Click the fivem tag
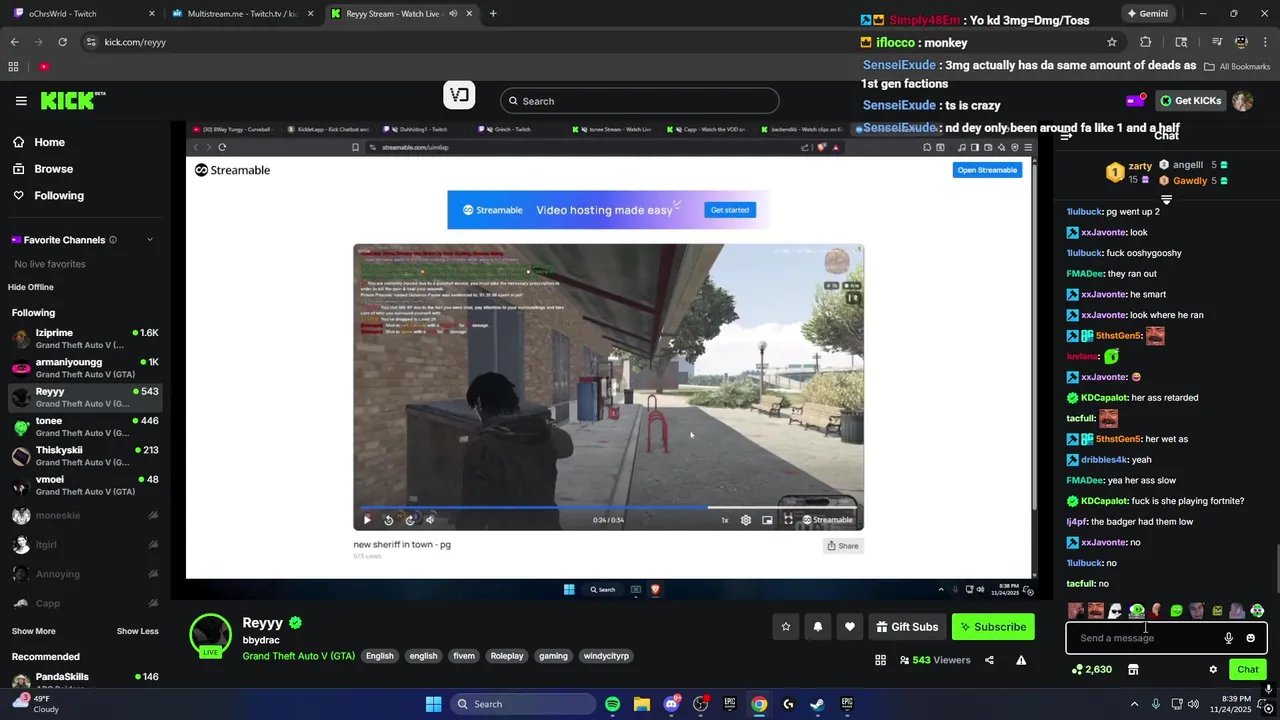This screenshot has width=1280, height=720. point(464,656)
